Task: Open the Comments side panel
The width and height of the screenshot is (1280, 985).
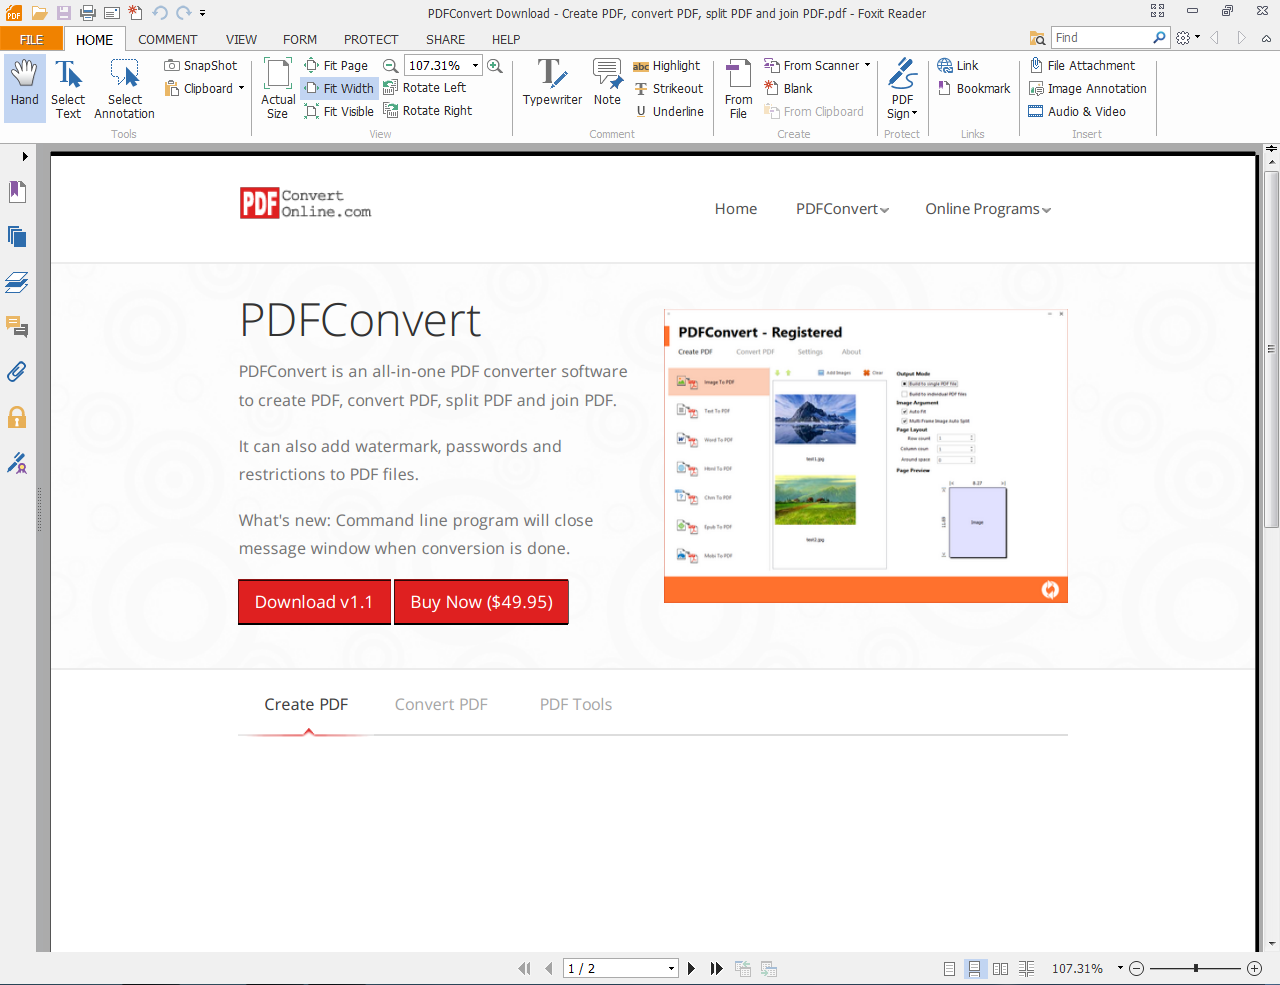Action: coord(17,327)
